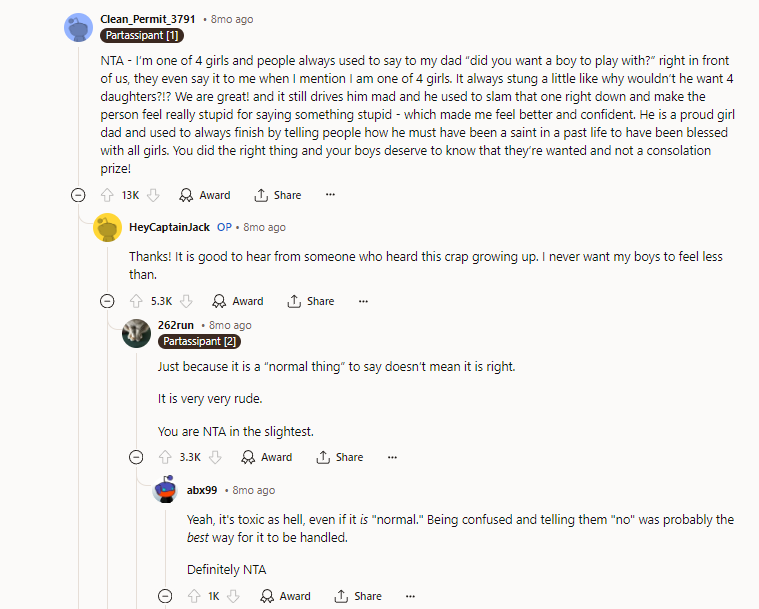
Task: Open HeyCaptainJack's profile link
Action: (169, 227)
